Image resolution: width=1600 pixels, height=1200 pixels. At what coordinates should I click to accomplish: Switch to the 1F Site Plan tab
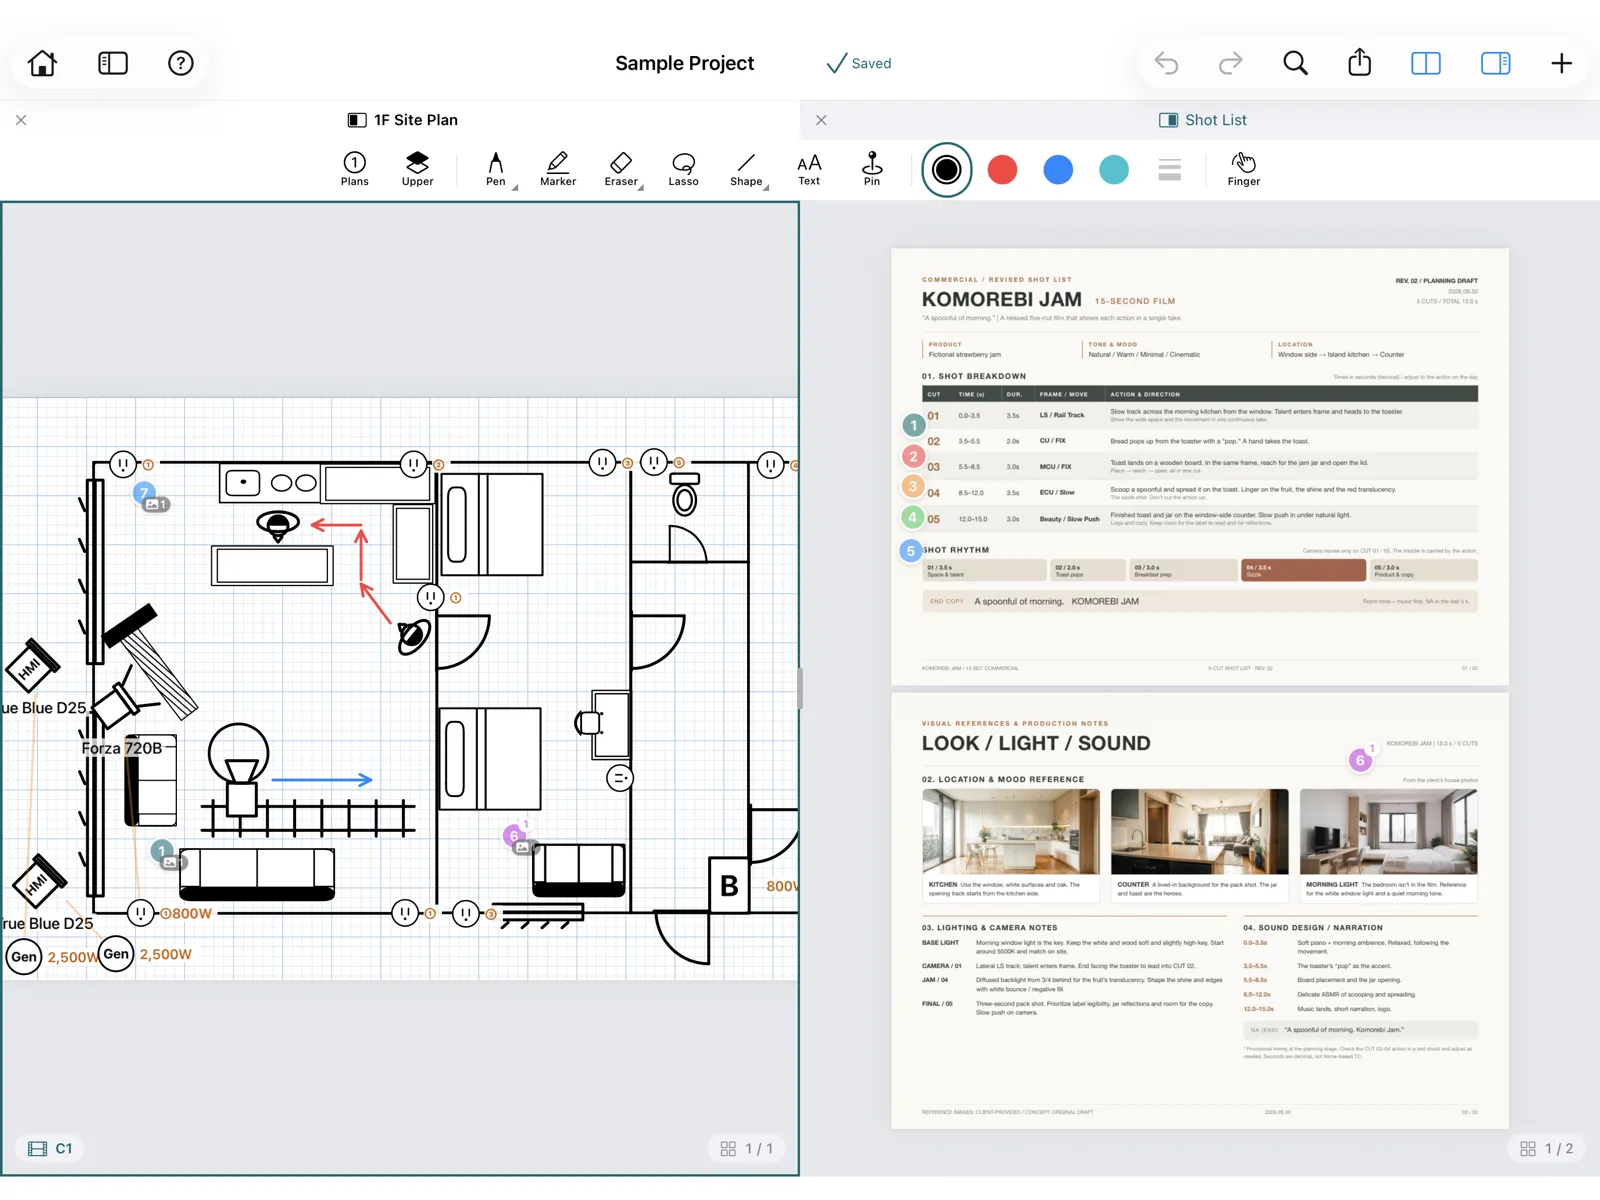pyautogui.click(x=402, y=120)
